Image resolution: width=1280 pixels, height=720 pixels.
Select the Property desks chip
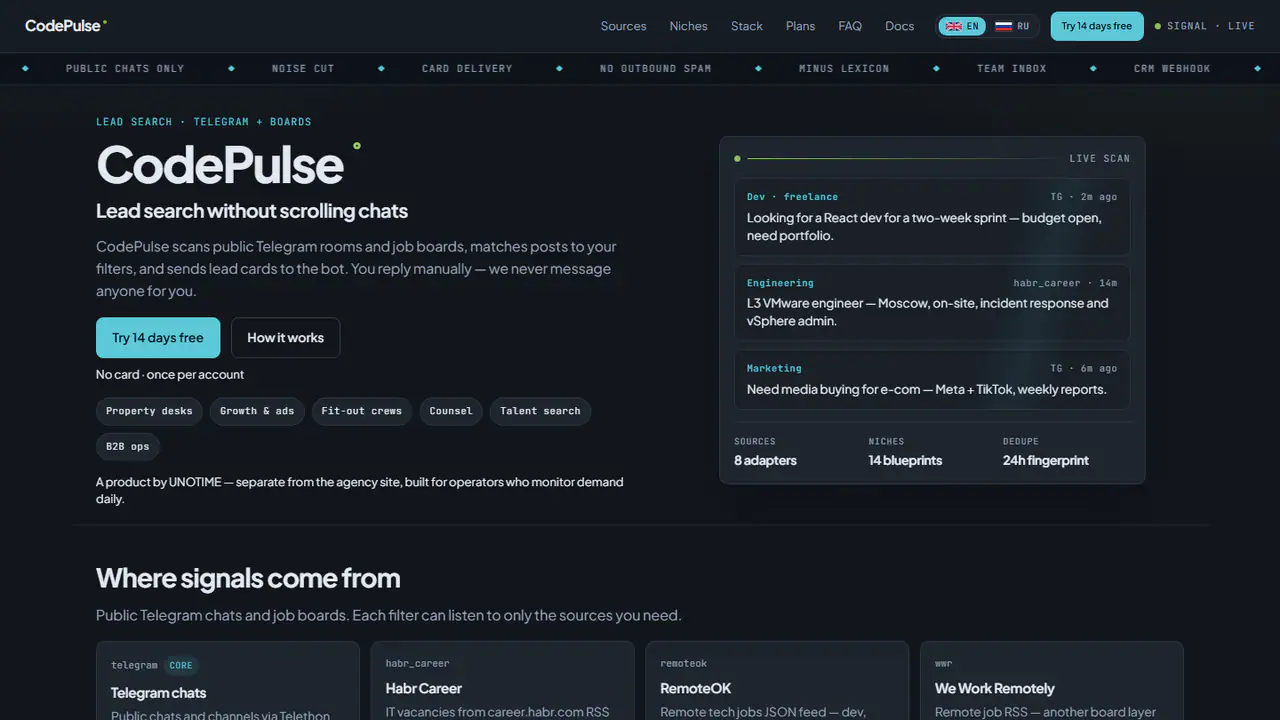tap(149, 411)
